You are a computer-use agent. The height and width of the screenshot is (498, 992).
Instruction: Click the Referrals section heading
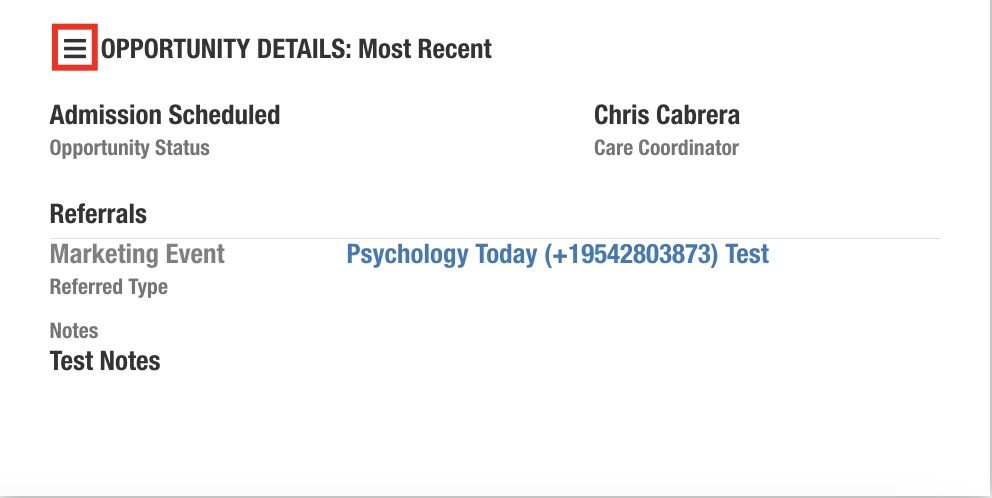98,213
